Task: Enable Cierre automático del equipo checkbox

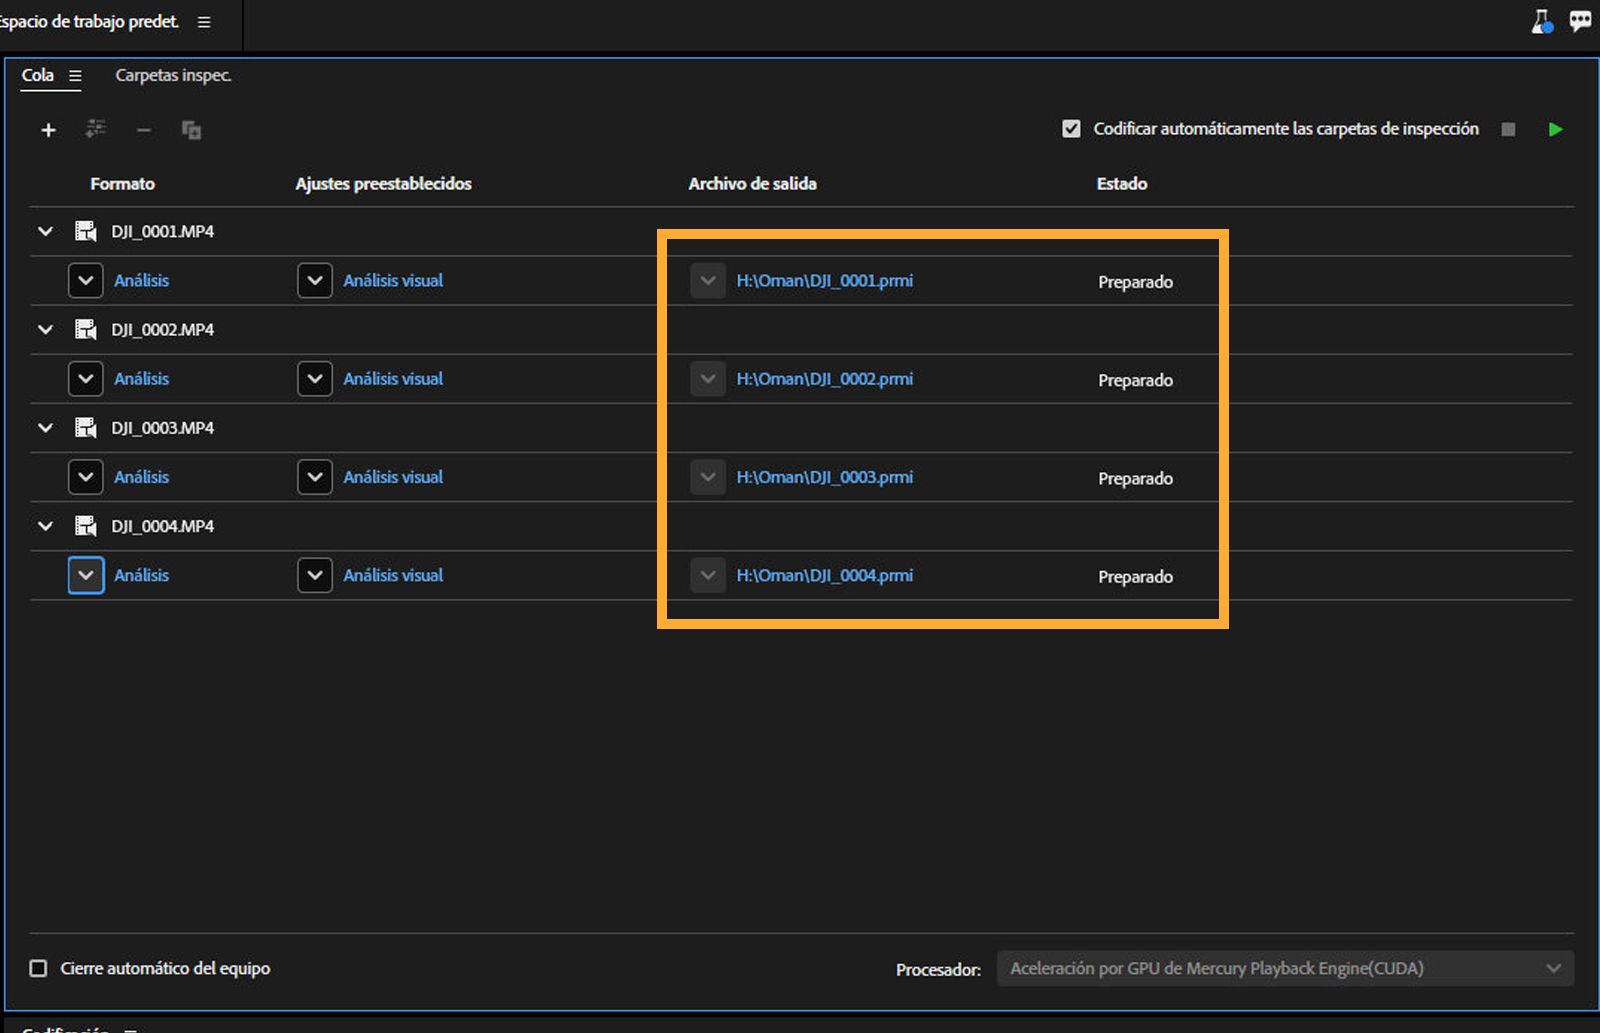Action: point(39,968)
